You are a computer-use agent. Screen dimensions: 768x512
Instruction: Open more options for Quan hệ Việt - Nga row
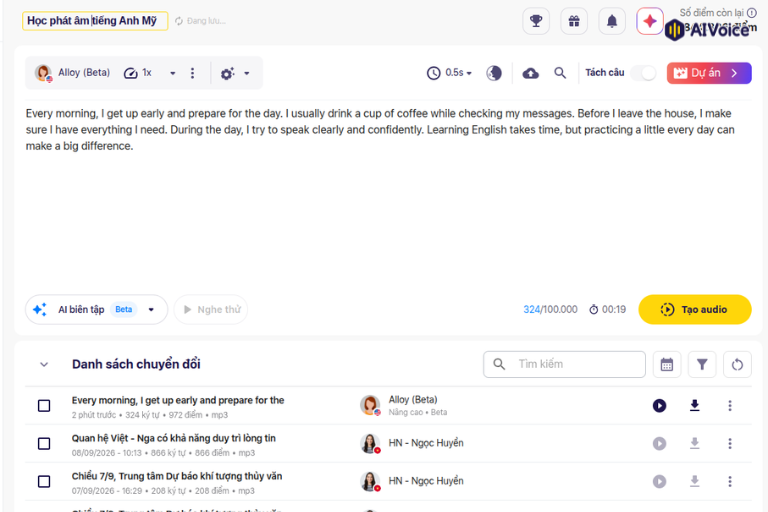[x=730, y=443]
